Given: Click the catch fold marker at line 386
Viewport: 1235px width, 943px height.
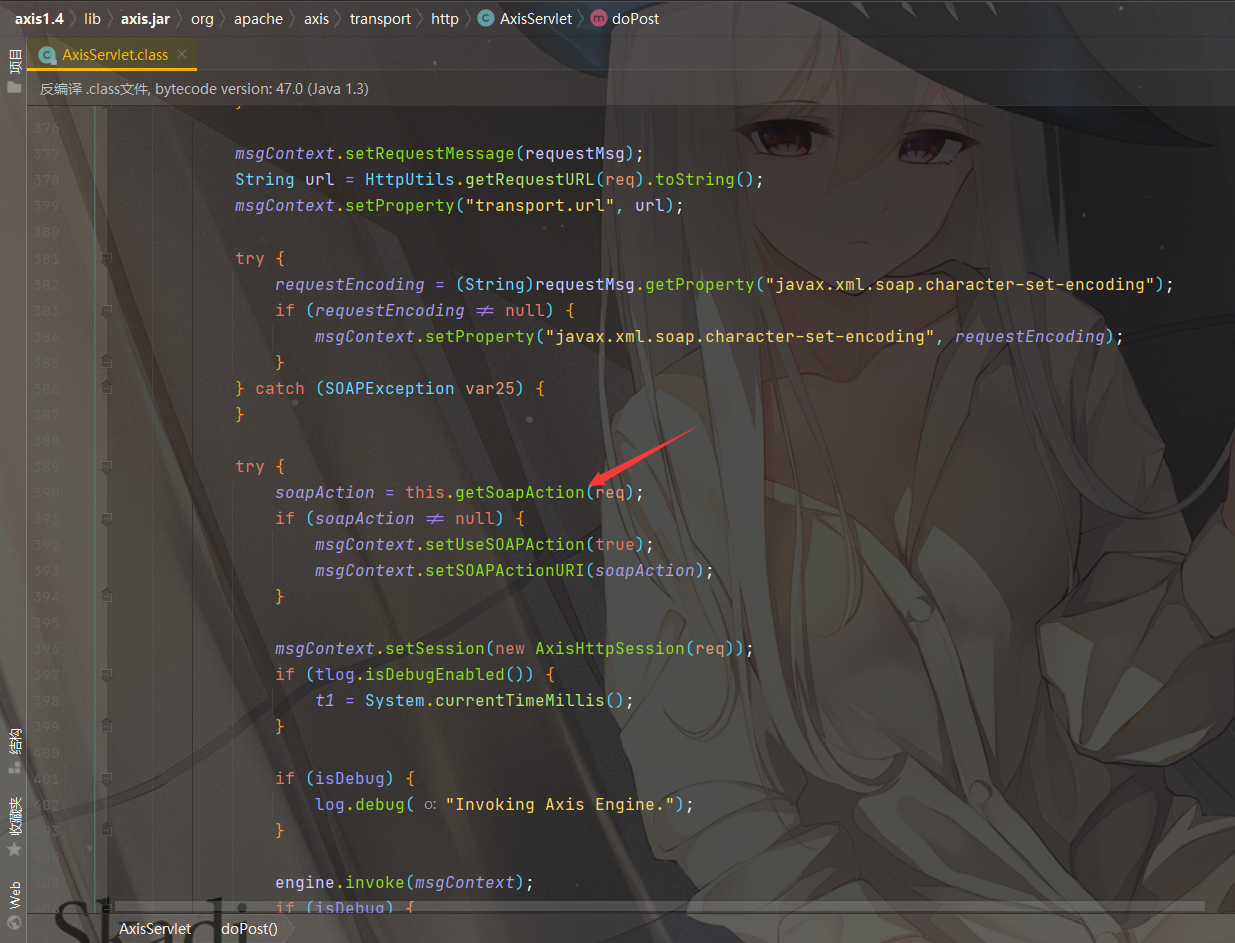Looking at the screenshot, I should 106,388.
